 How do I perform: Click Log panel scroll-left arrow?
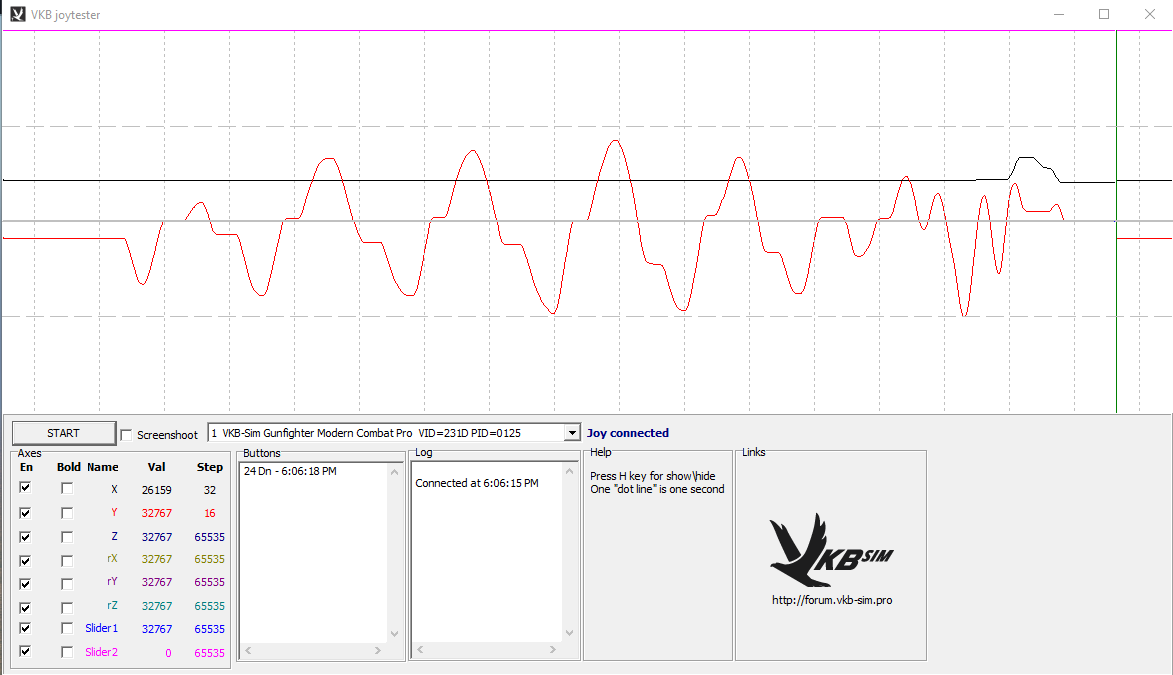coord(422,651)
